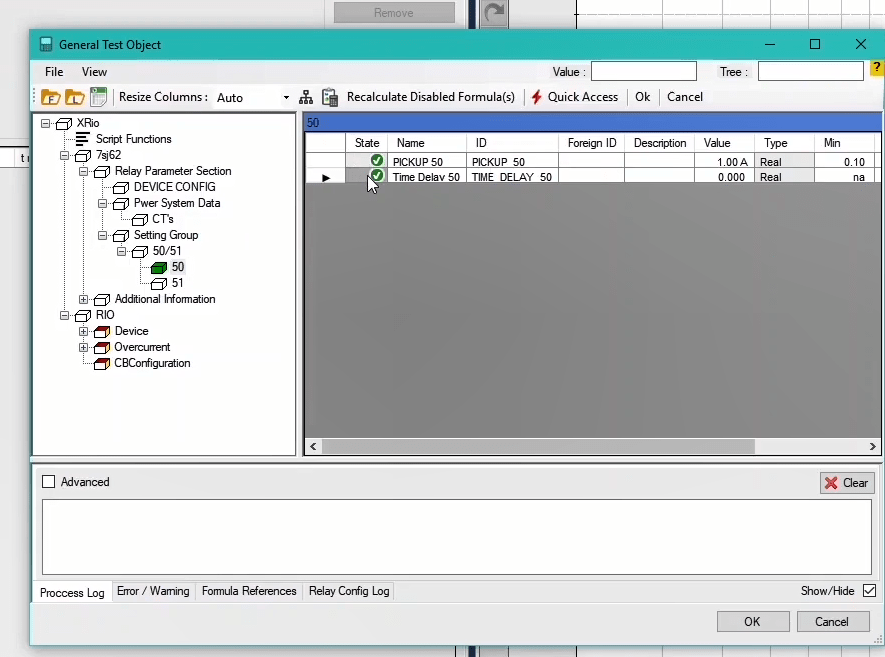
Task: Expand the Overcurrent node under RIO
Action: click(x=84, y=347)
